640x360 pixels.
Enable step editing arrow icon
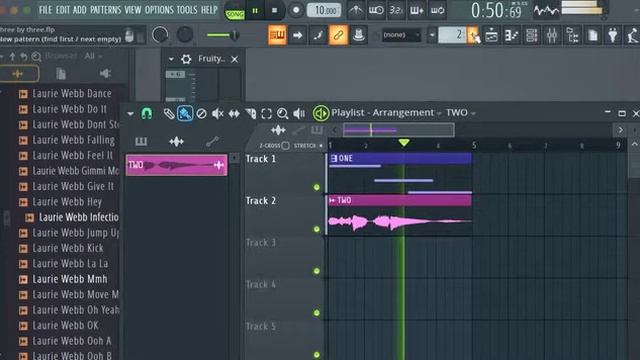click(x=298, y=35)
